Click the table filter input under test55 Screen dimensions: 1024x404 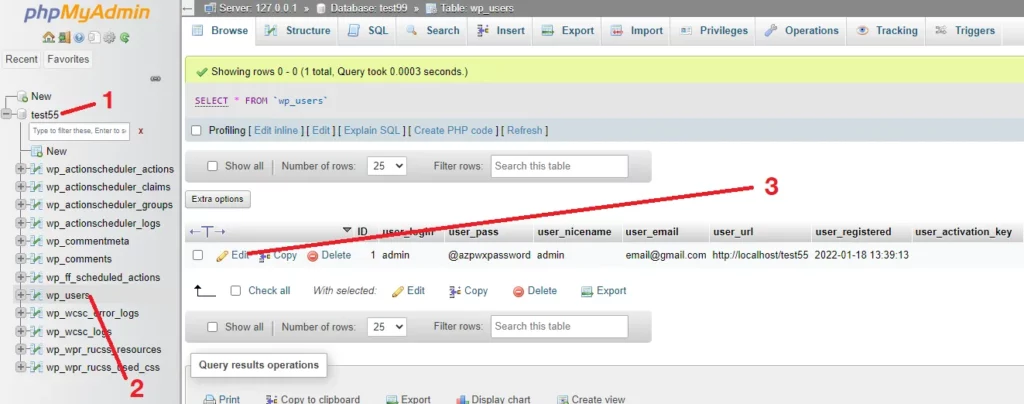80,131
